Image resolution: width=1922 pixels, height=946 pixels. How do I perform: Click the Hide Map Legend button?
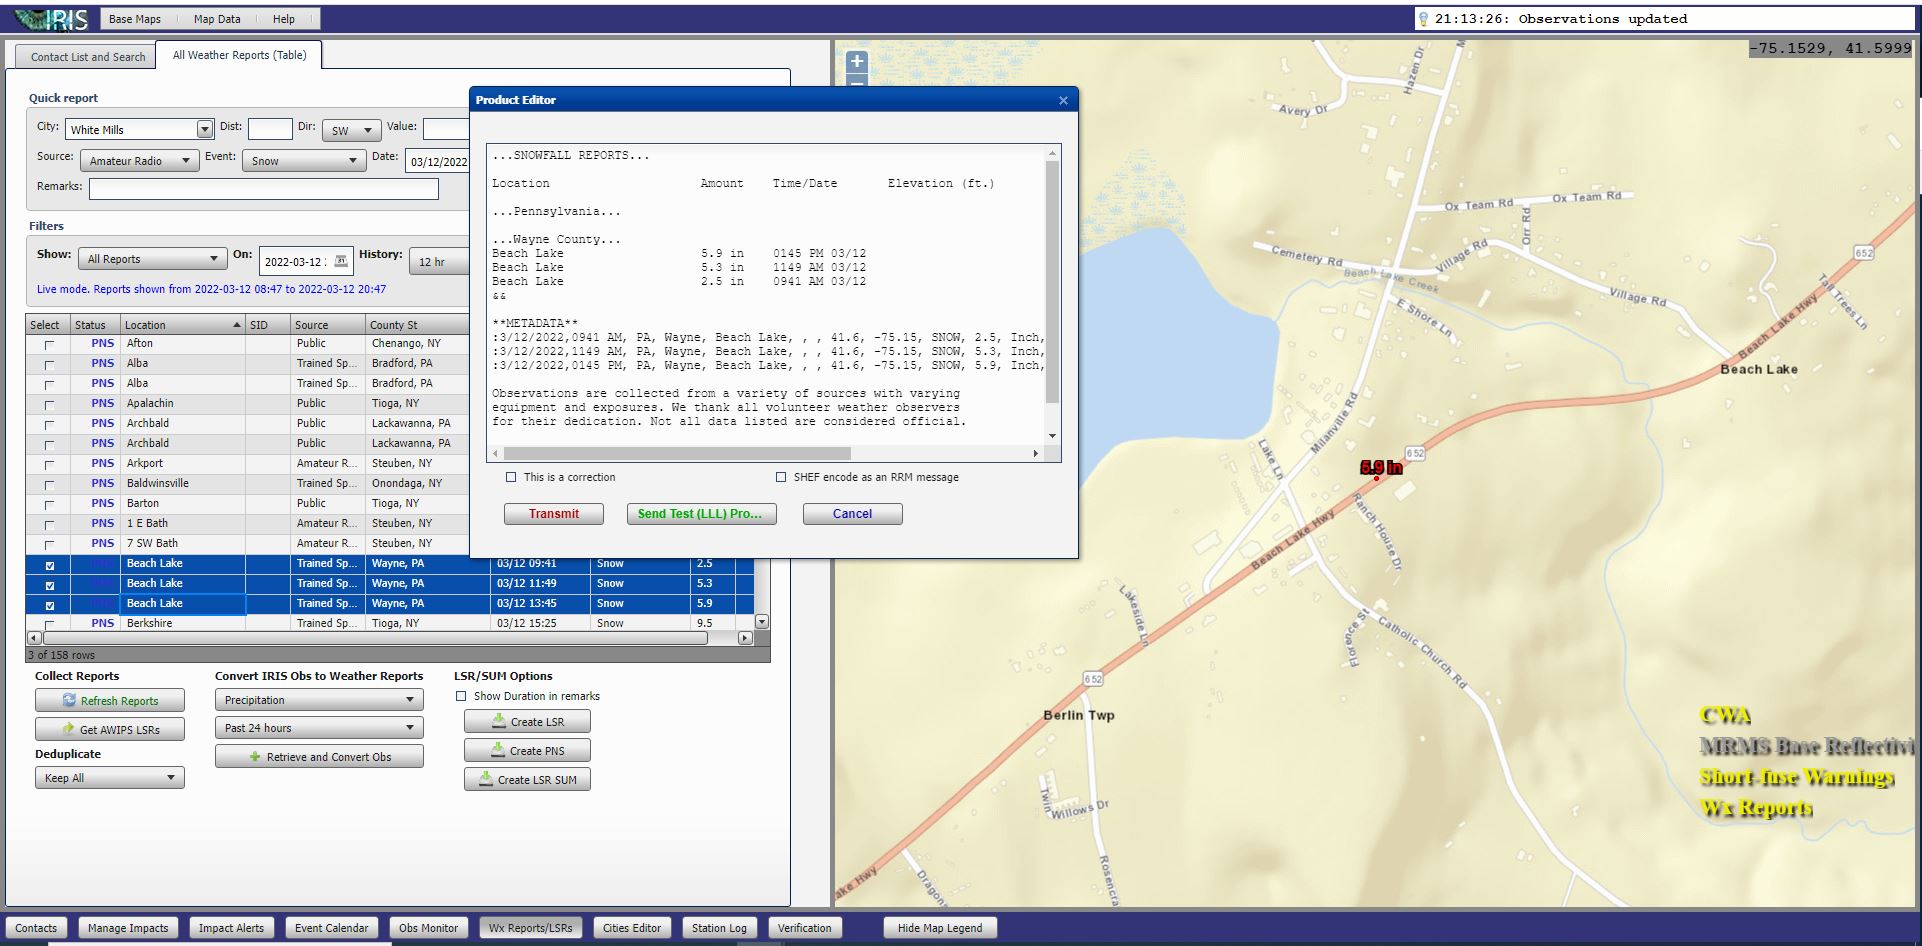pos(939,928)
